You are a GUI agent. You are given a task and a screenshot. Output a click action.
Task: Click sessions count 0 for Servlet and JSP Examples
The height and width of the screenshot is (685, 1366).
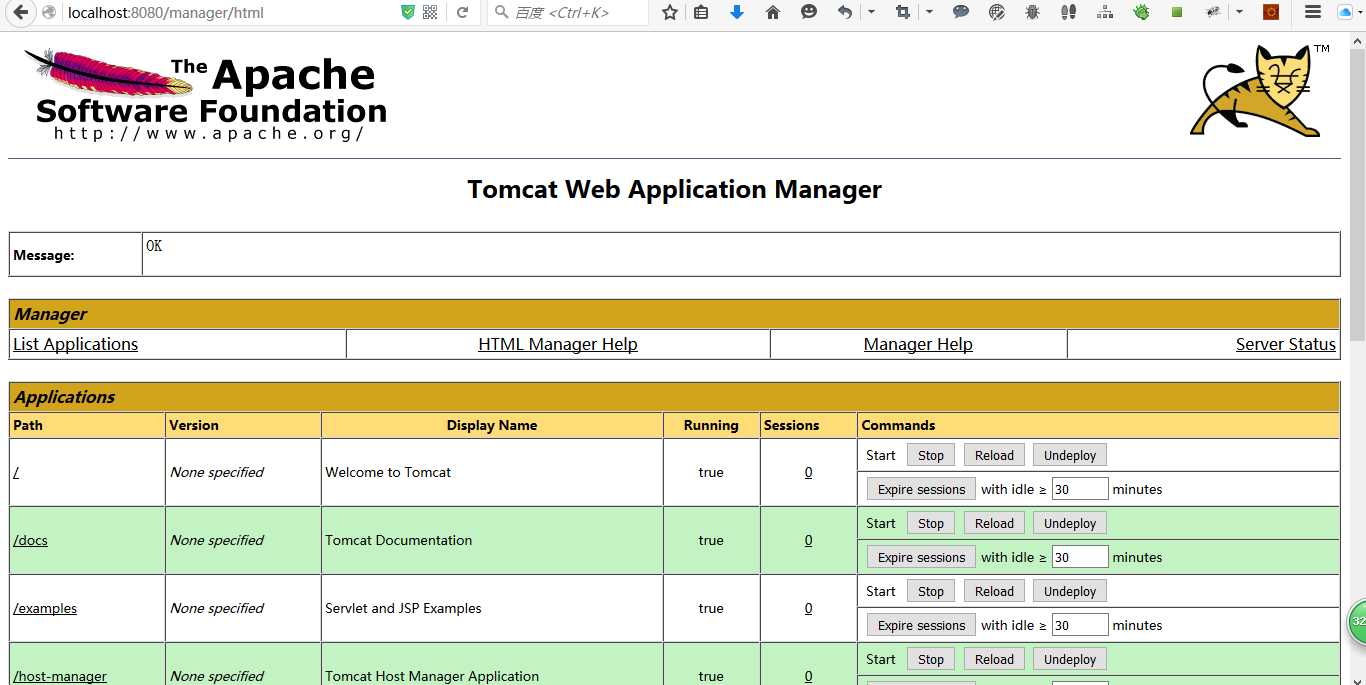(808, 608)
